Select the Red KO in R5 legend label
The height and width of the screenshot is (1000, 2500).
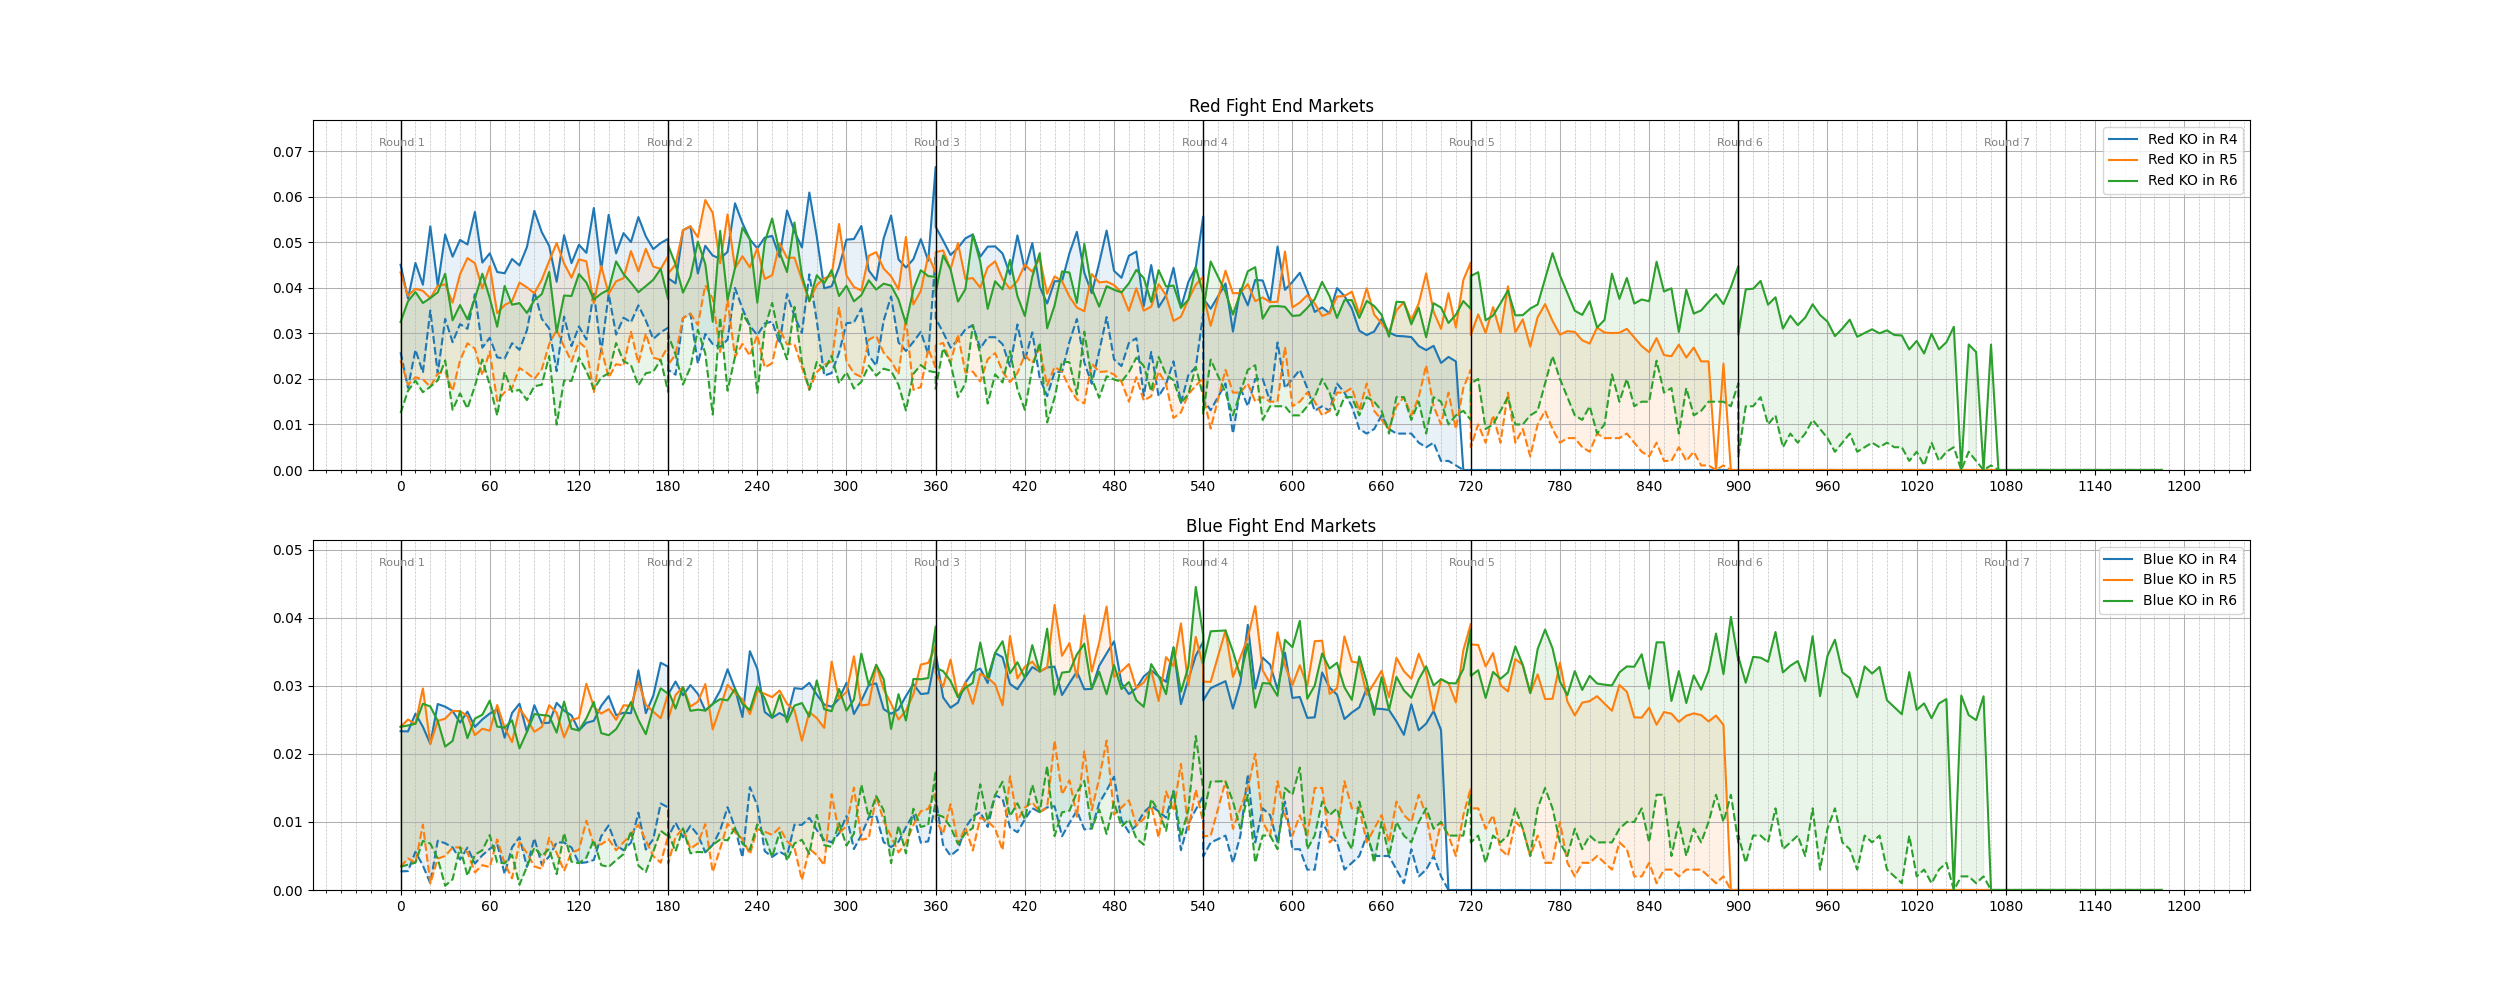pos(2192,159)
